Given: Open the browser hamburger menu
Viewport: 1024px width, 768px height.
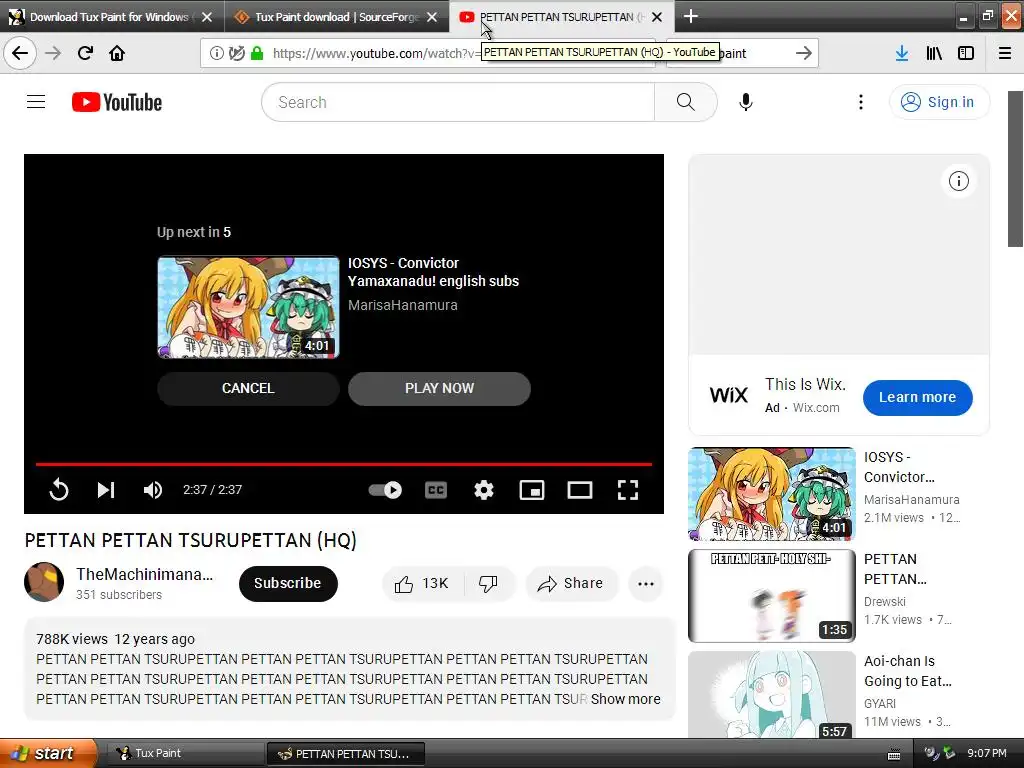Looking at the screenshot, I should coord(1005,53).
